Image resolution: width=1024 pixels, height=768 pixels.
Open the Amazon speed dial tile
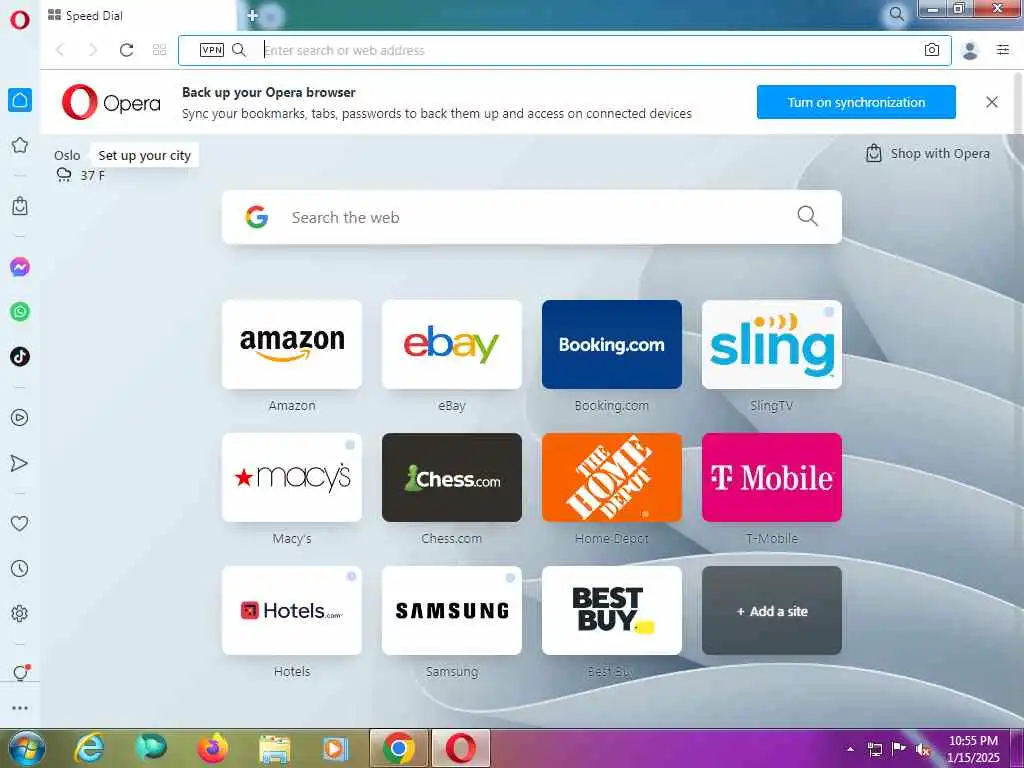click(292, 344)
